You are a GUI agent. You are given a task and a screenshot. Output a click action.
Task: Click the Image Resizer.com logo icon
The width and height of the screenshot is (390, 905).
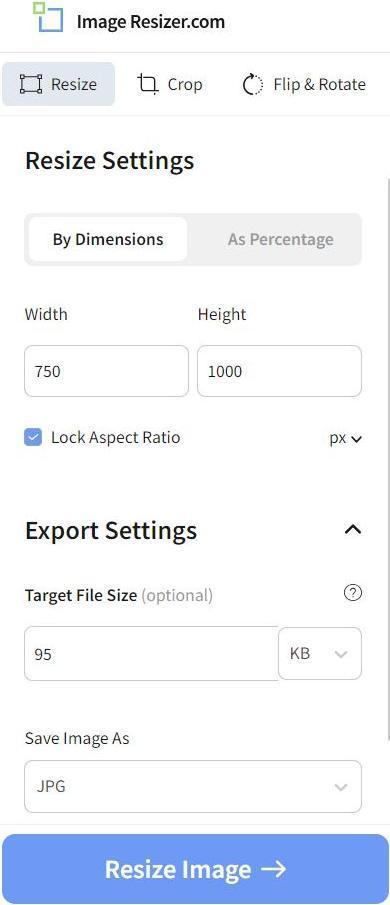[x=48, y=17]
